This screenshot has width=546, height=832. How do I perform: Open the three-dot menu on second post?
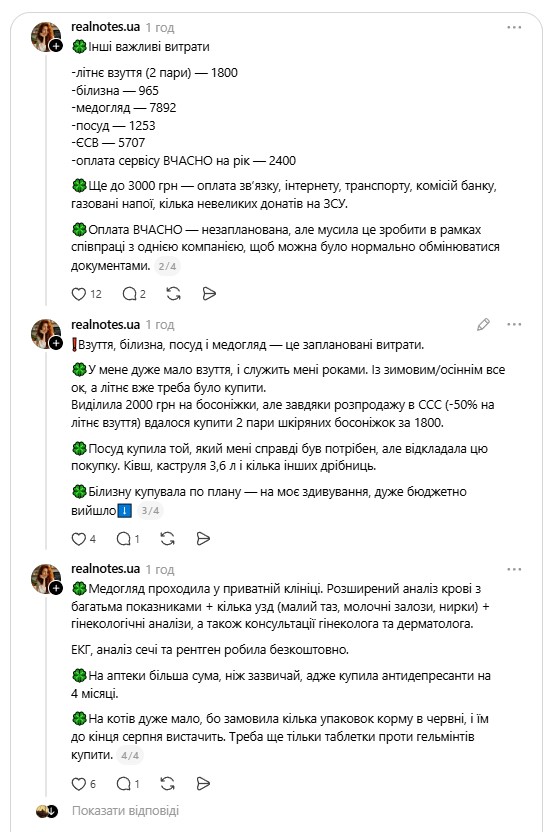(514, 324)
